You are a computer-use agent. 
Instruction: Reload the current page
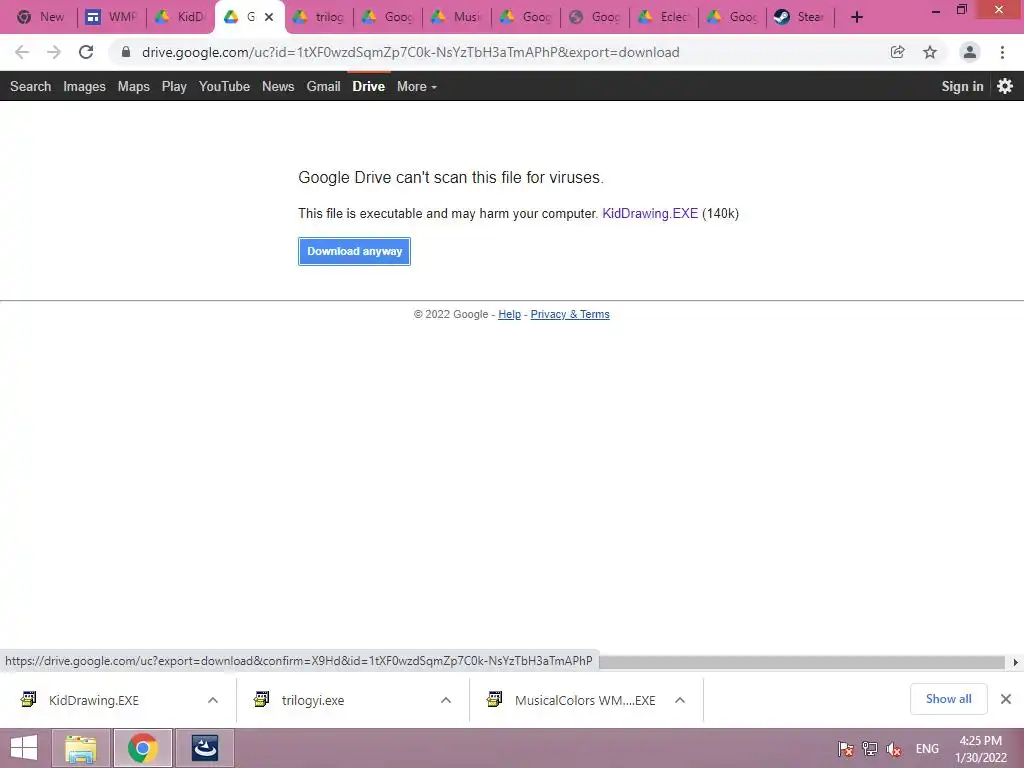(x=86, y=52)
